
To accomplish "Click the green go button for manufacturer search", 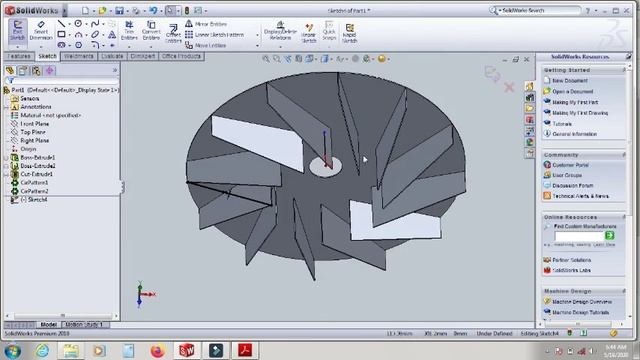I will tap(609, 236).
